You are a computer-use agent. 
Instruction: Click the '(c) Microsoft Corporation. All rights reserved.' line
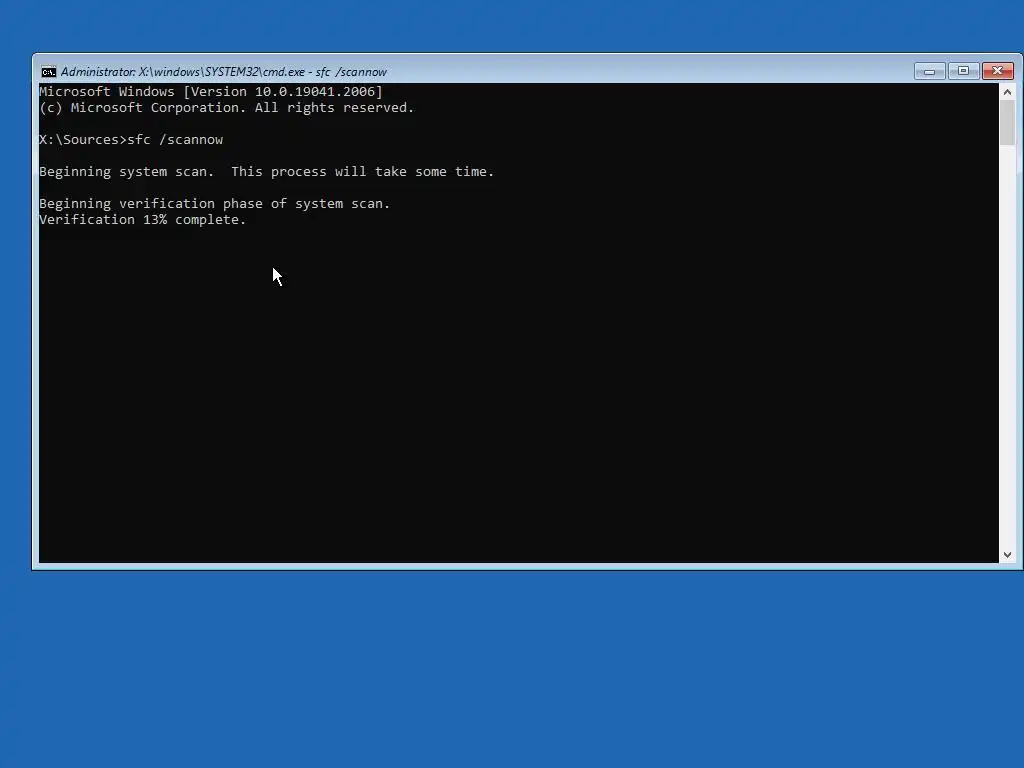227,108
